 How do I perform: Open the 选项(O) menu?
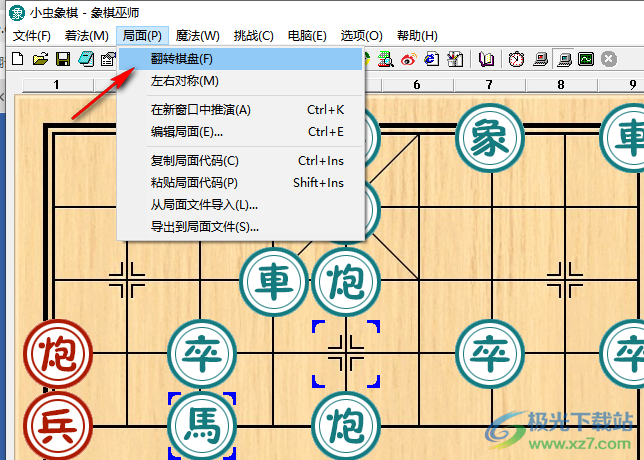(361, 36)
